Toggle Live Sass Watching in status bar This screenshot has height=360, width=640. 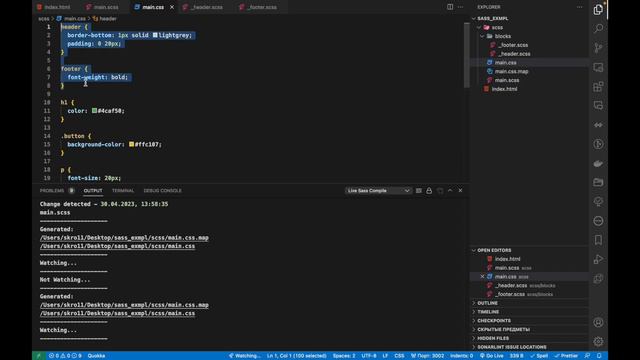(x=244, y=356)
